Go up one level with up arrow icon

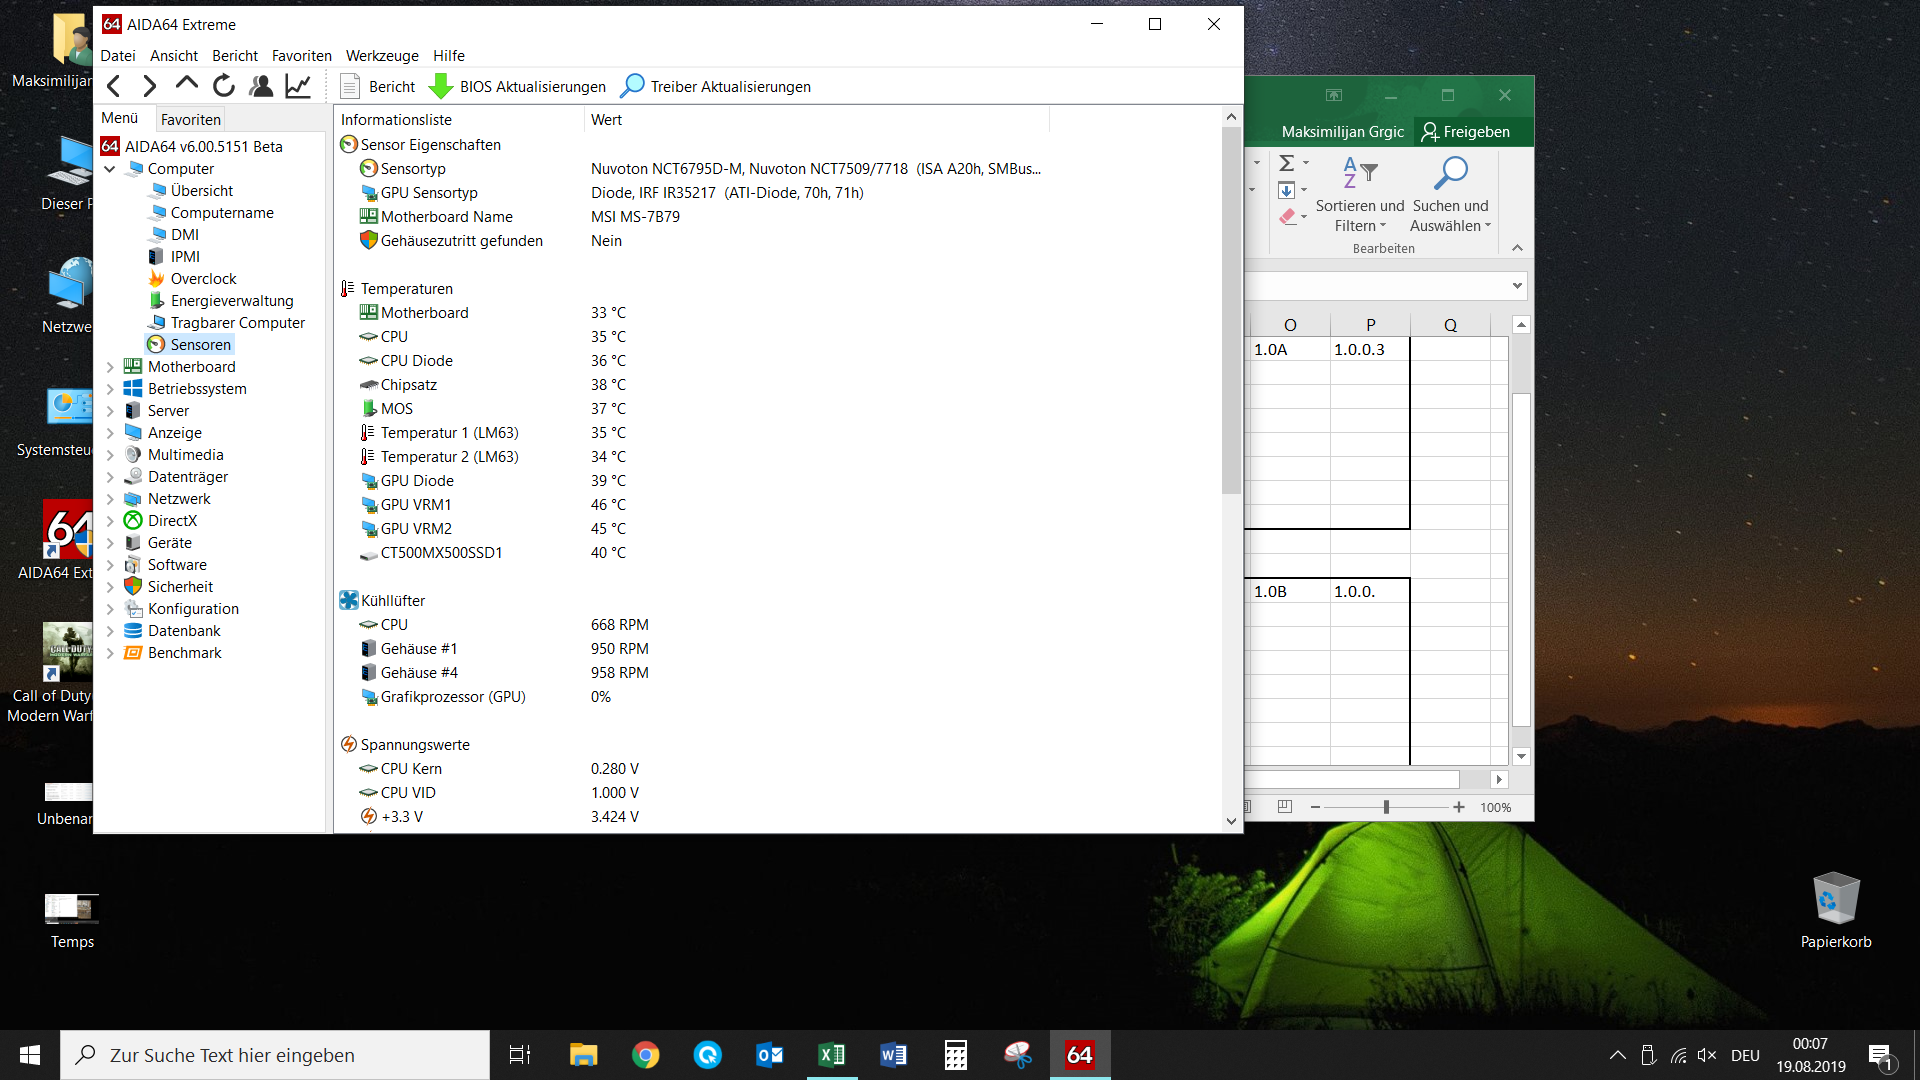pos(187,86)
